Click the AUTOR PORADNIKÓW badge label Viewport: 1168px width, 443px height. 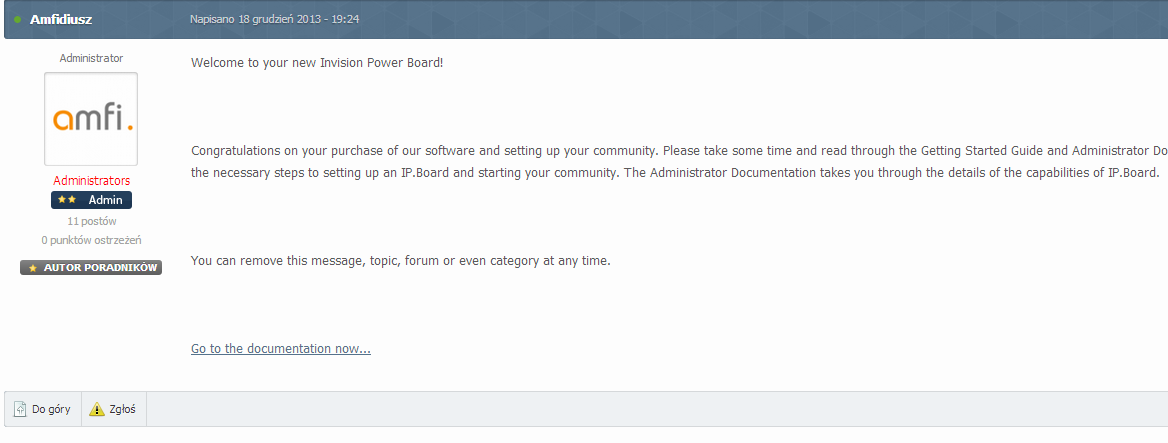pyautogui.click(x=101, y=268)
